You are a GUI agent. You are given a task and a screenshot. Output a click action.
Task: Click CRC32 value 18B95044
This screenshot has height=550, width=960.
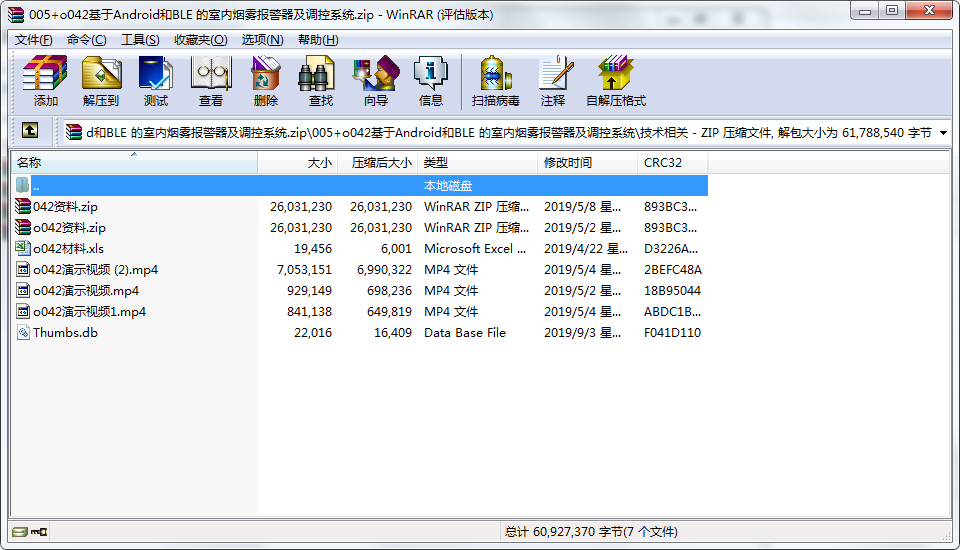tap(672, 290)
